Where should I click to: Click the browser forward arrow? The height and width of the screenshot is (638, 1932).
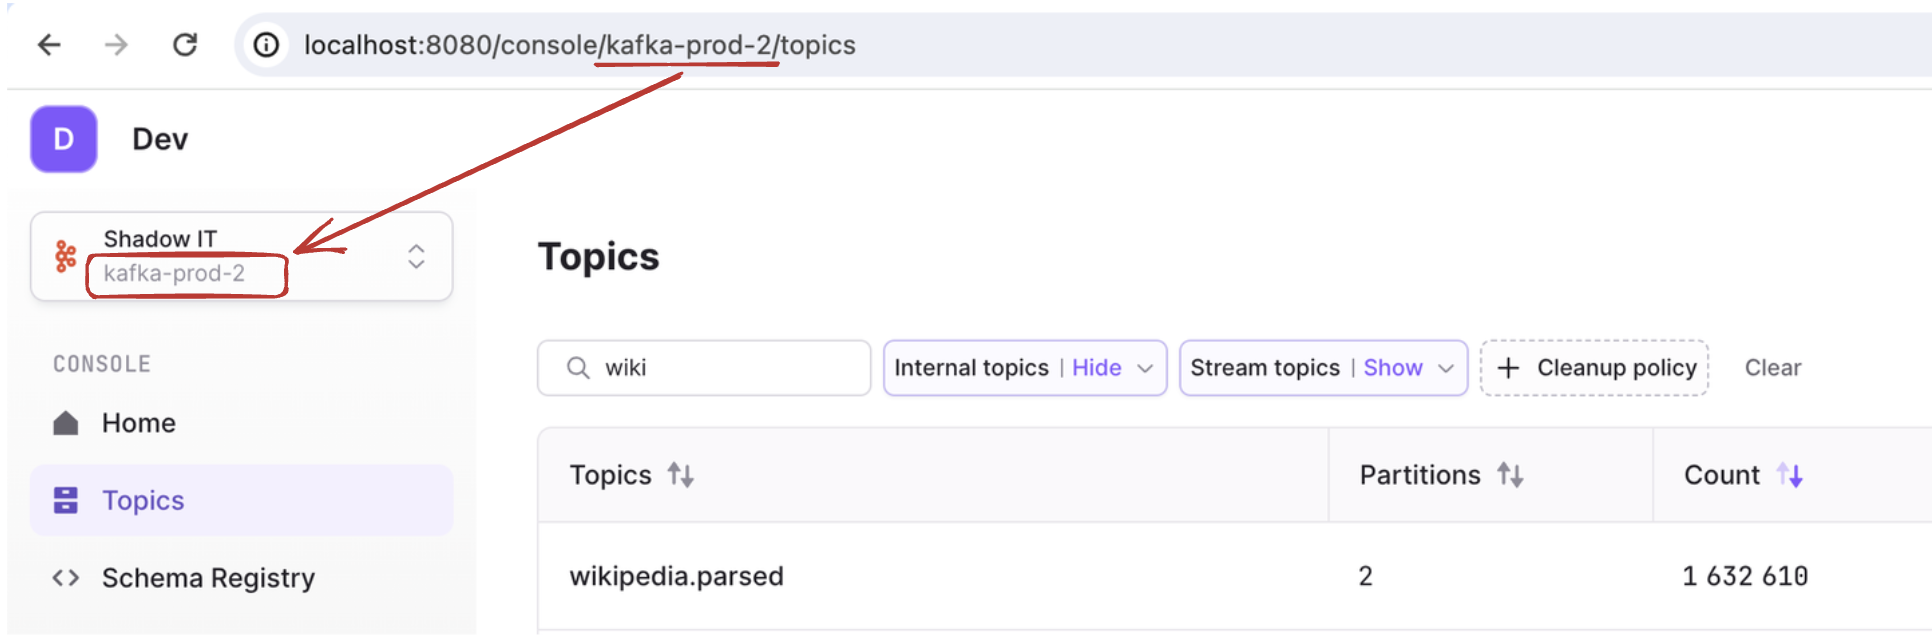[117, 45]
